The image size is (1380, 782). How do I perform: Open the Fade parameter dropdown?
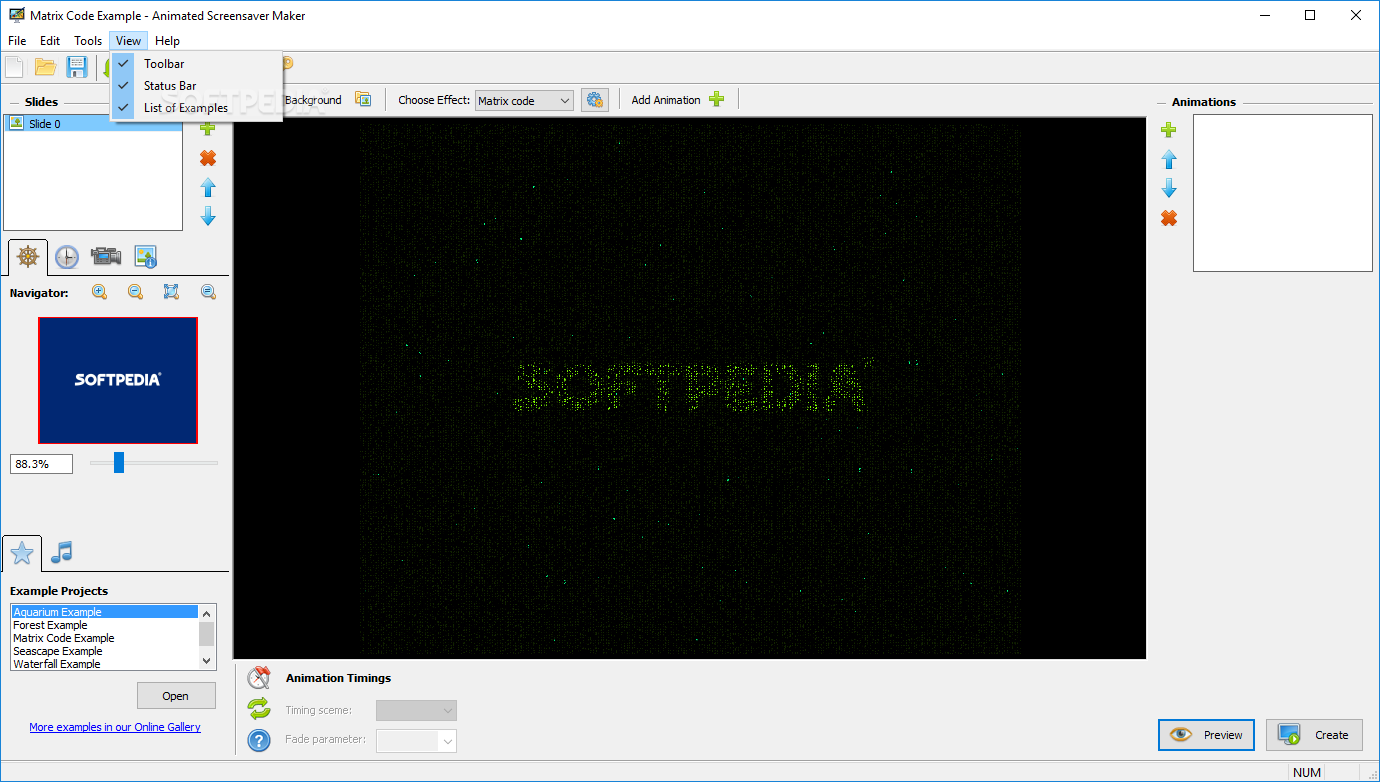[x=416, y=741]
